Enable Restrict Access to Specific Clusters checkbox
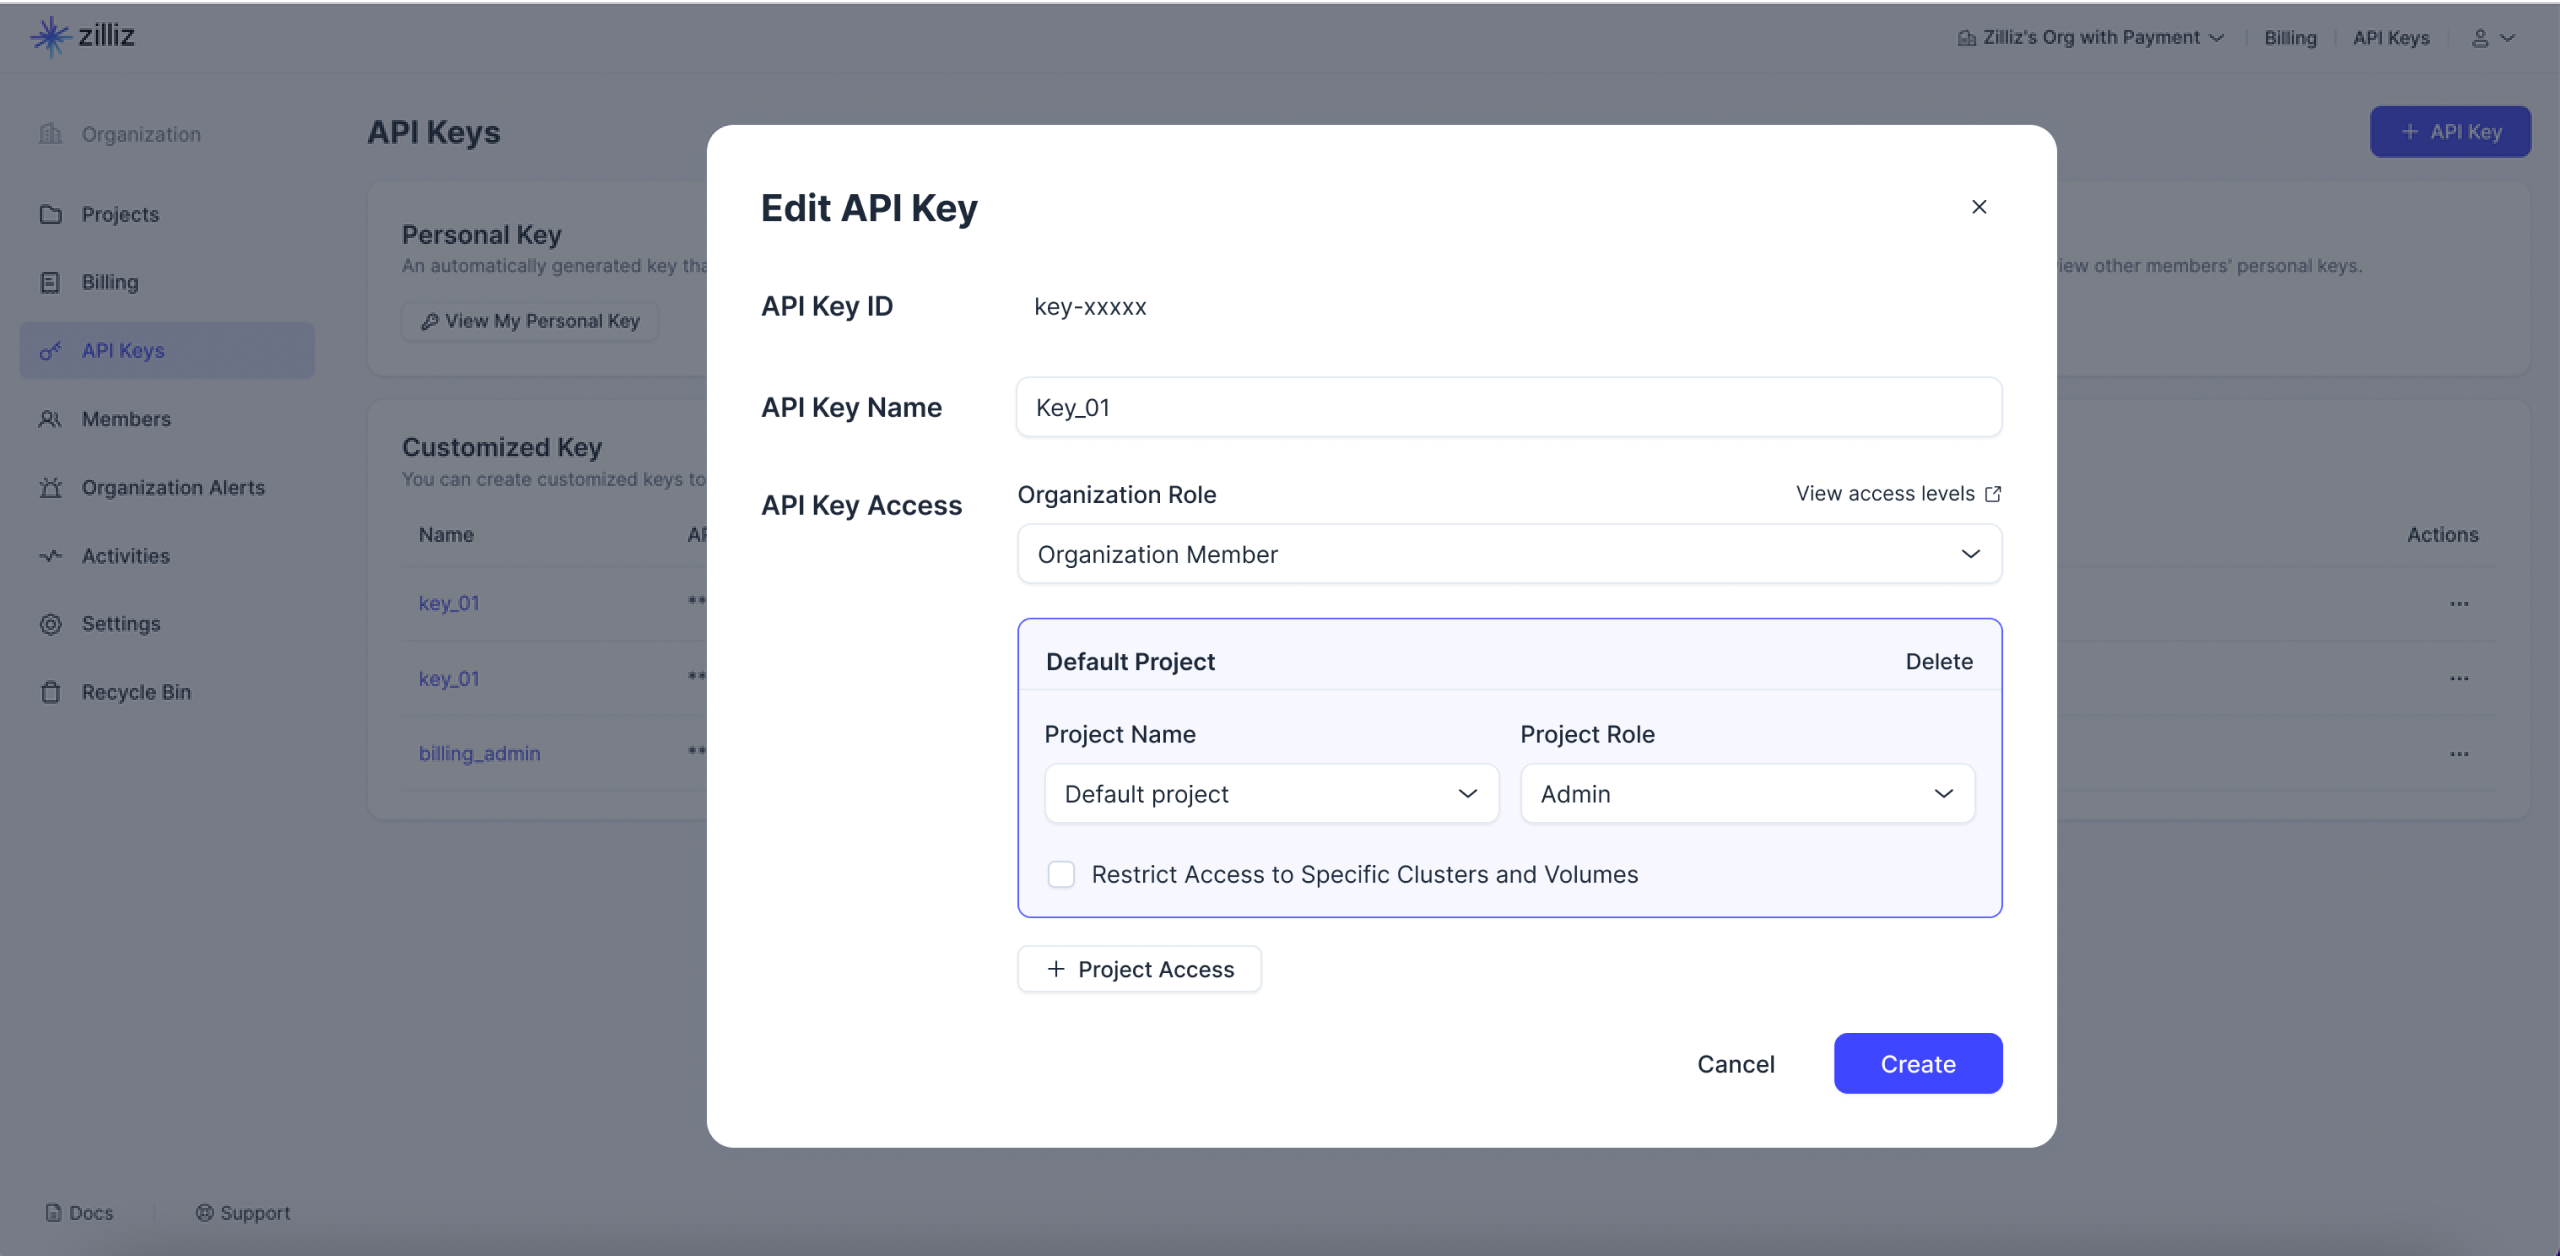2560x1256 pixels. 1061,874
